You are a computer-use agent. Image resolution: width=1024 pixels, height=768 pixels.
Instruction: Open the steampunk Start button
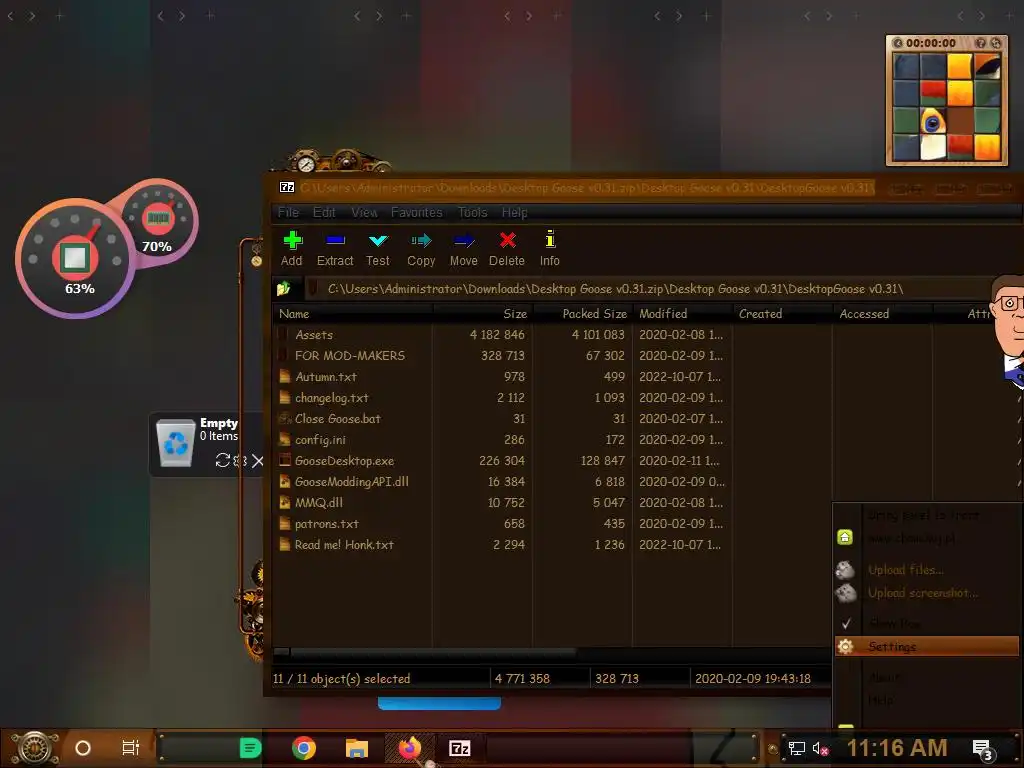34,748
